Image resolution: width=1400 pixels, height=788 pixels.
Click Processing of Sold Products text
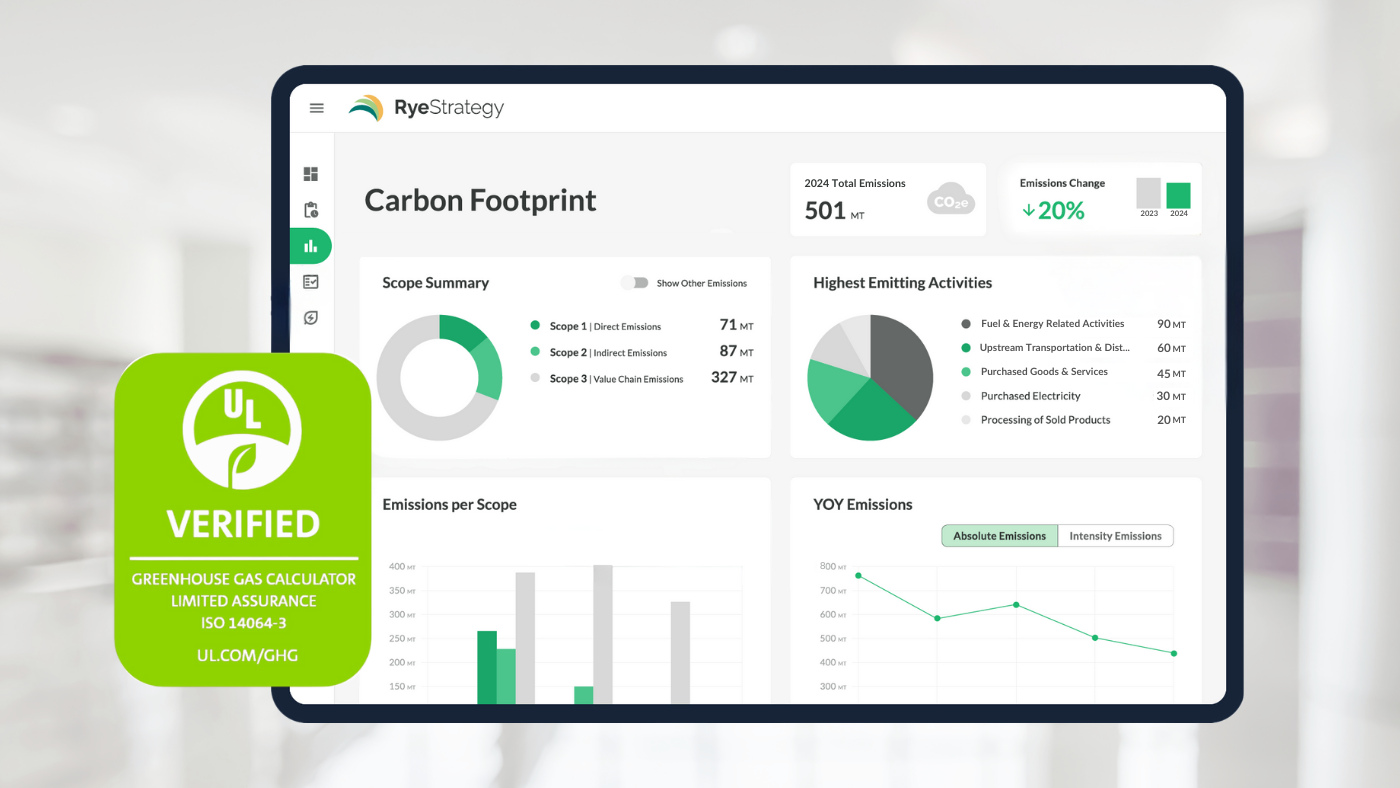pyautogui.click(x=1046, y=420)
